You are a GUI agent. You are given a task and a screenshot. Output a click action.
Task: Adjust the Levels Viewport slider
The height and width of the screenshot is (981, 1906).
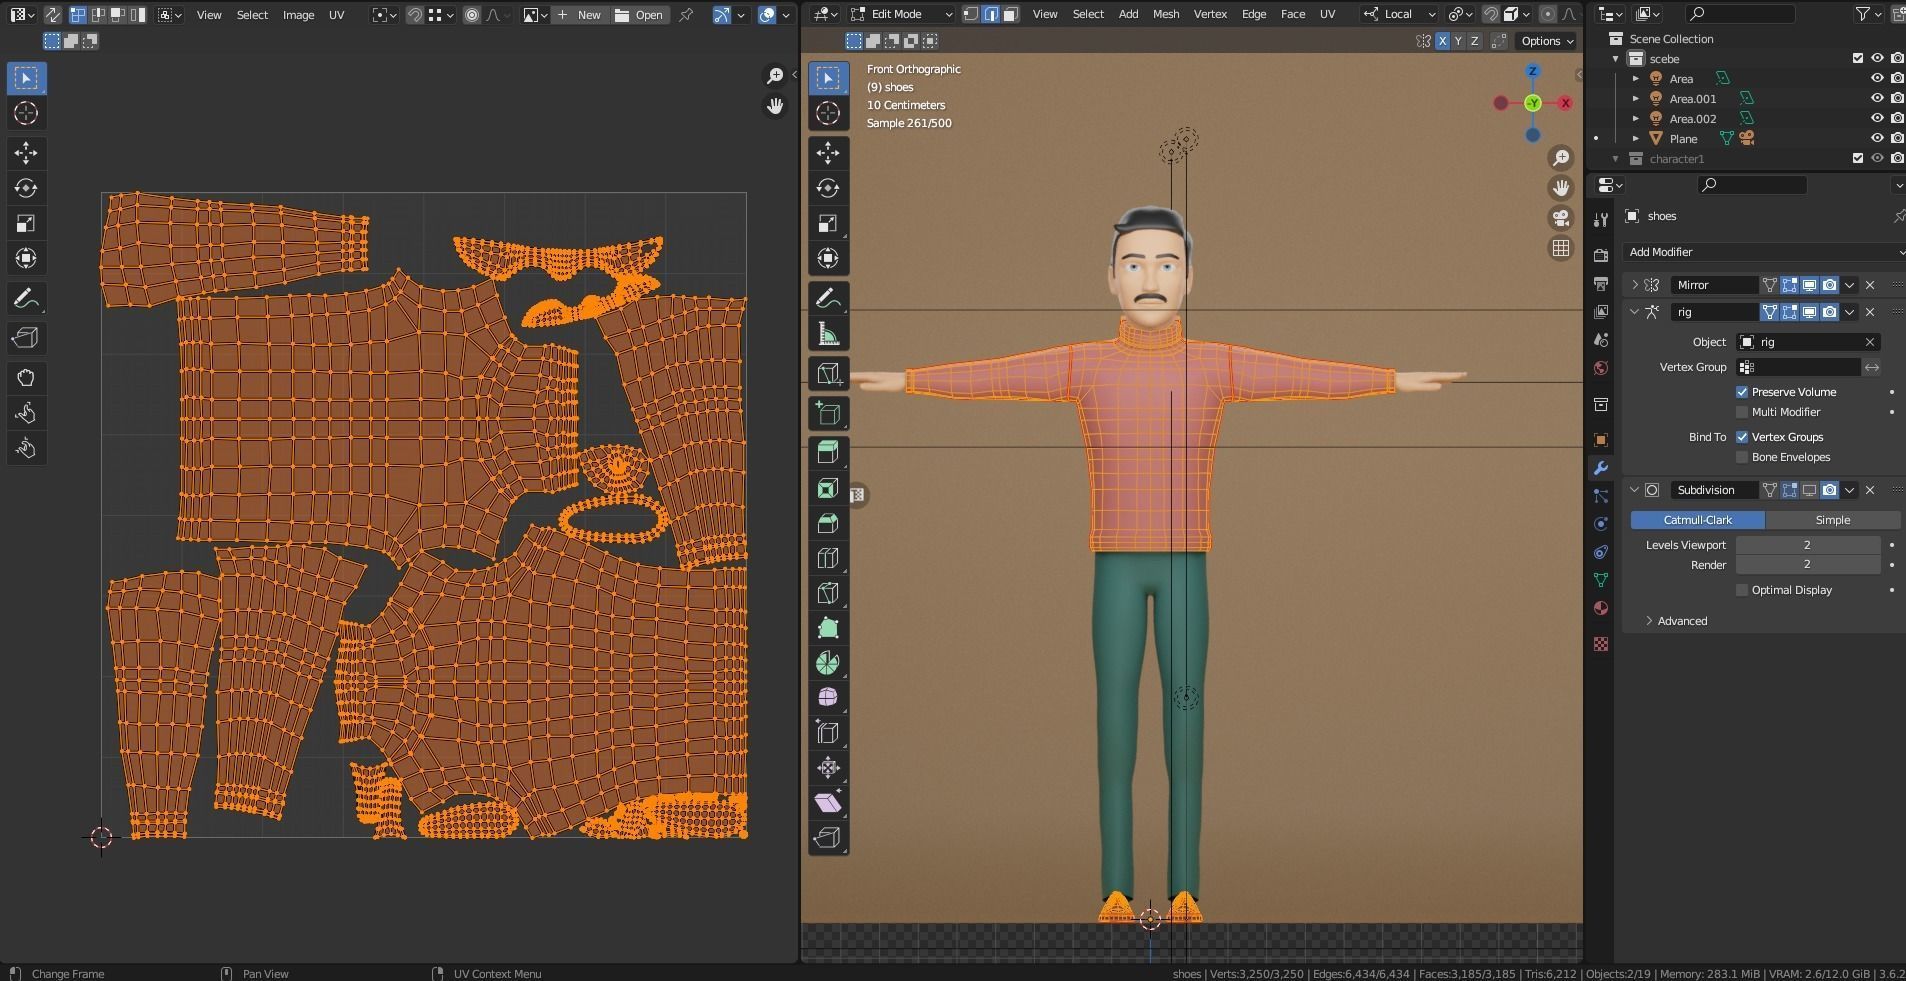(x=1807, y=545)
